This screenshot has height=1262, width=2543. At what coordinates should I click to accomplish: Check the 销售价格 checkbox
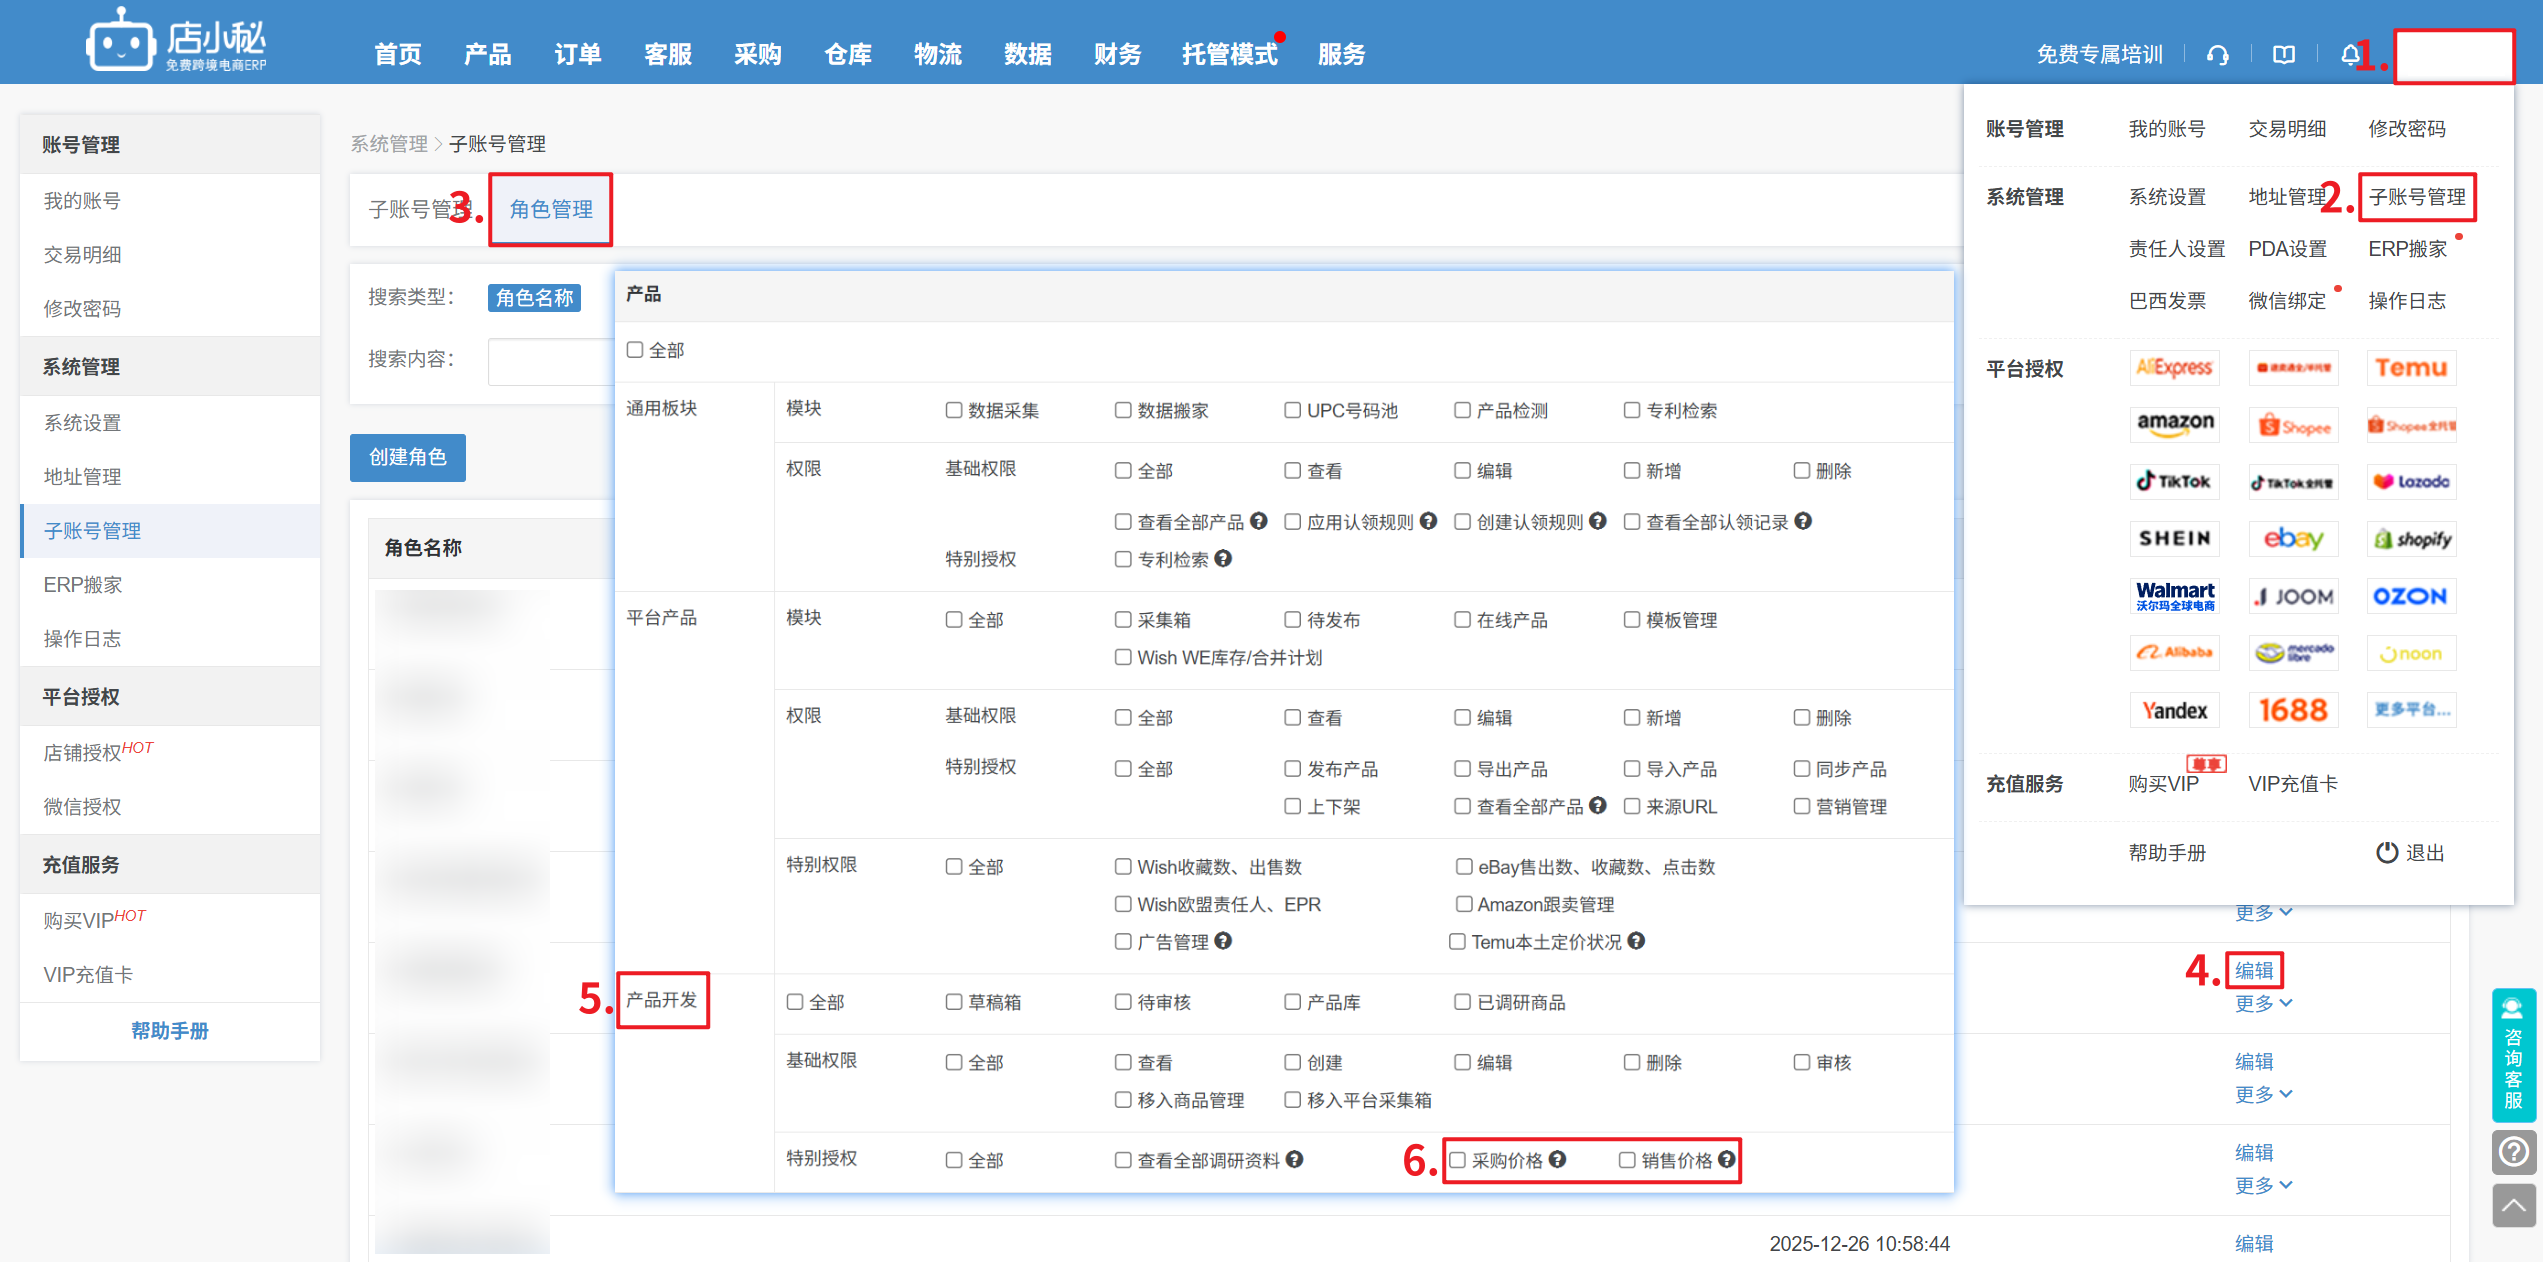tap(1627, 1160)
